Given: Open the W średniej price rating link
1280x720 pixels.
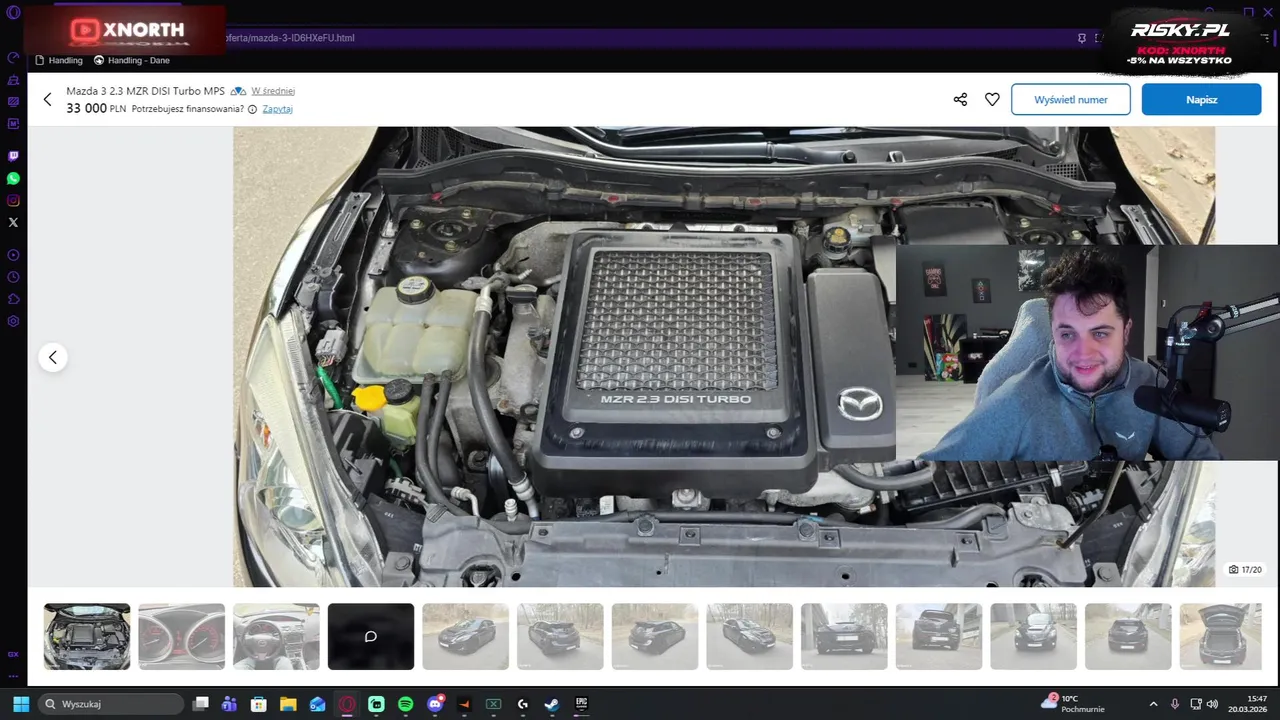Looking at the screenshot, I should click(273, 91).
